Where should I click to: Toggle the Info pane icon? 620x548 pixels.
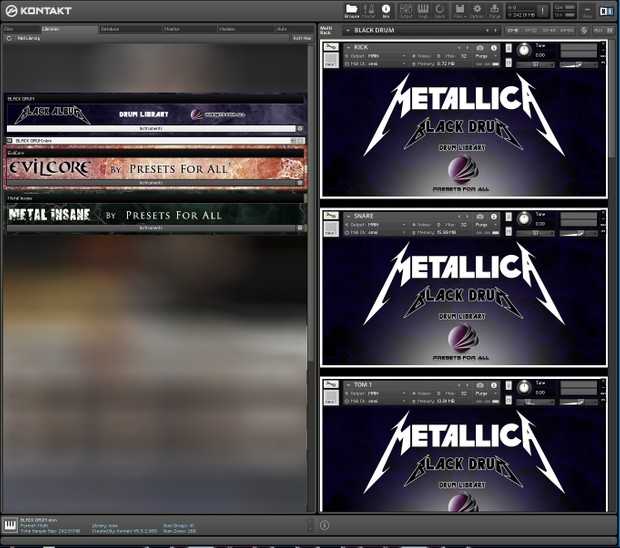(x=386, y=11)
